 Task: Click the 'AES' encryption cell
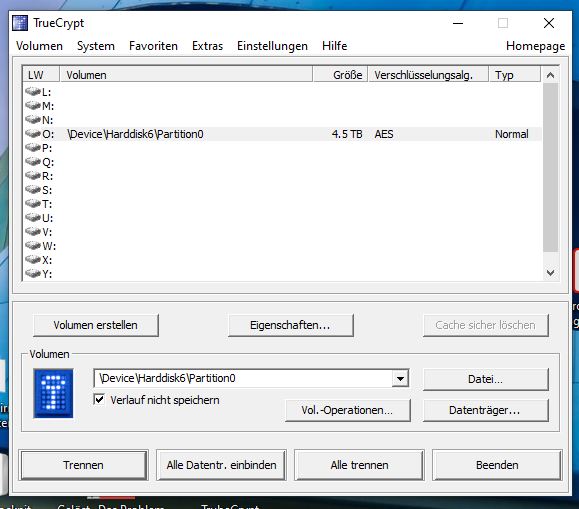384,134
